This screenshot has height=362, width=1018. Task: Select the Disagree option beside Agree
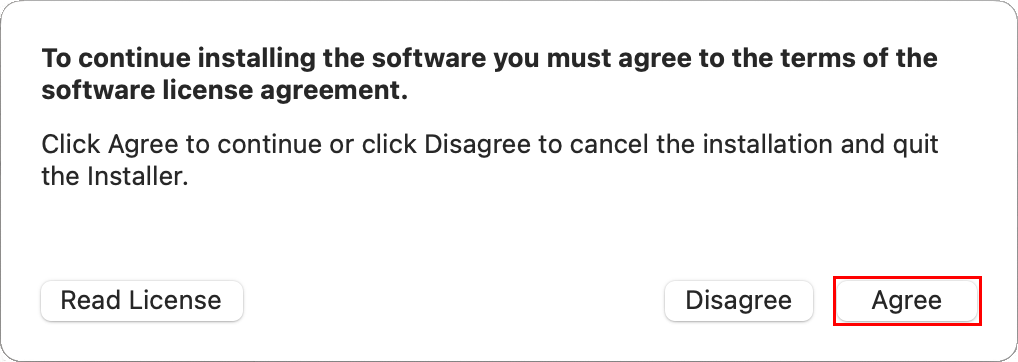(x=739, y=300)
